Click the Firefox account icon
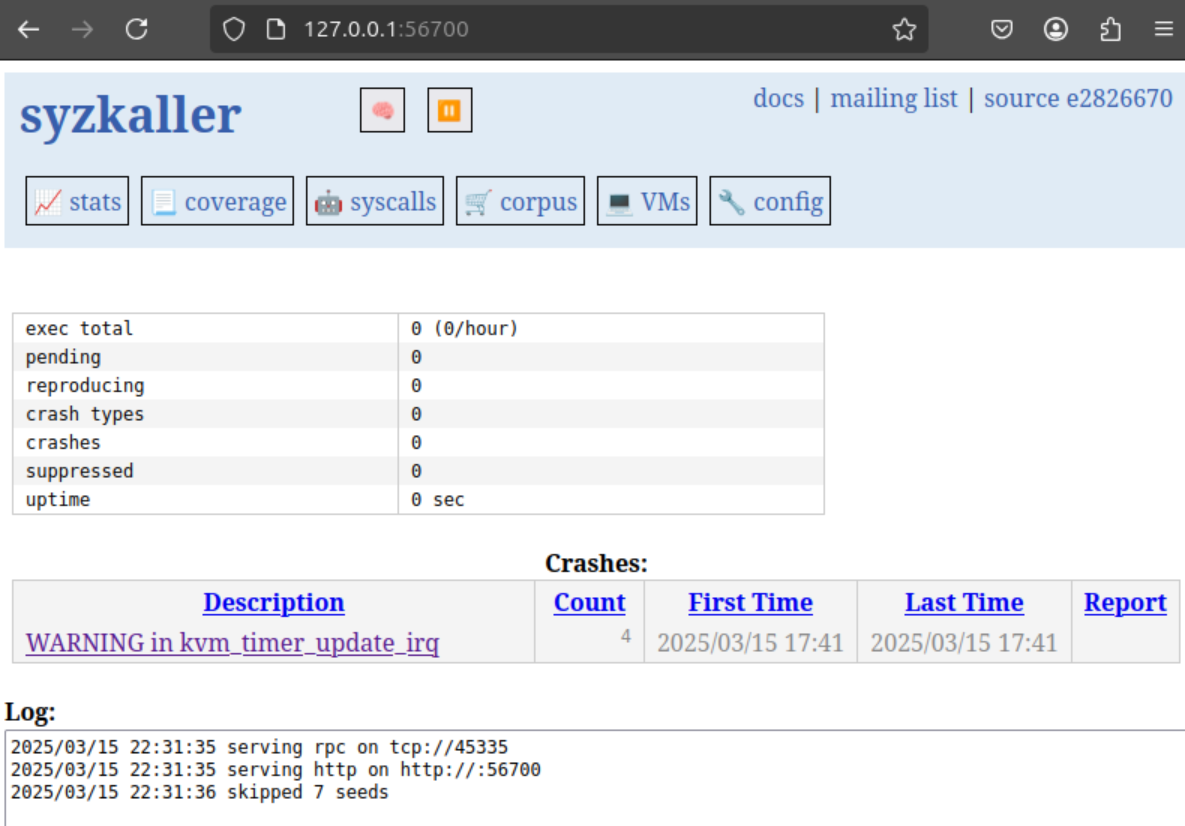 pos(1056,29)
